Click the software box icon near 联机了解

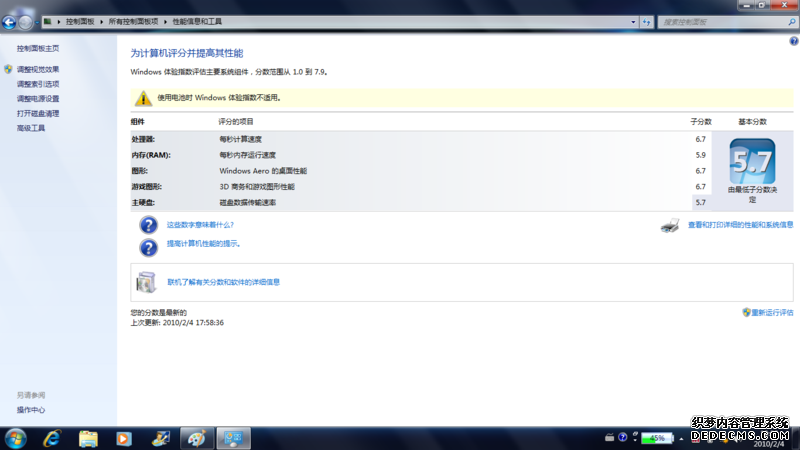coord(146,282)
